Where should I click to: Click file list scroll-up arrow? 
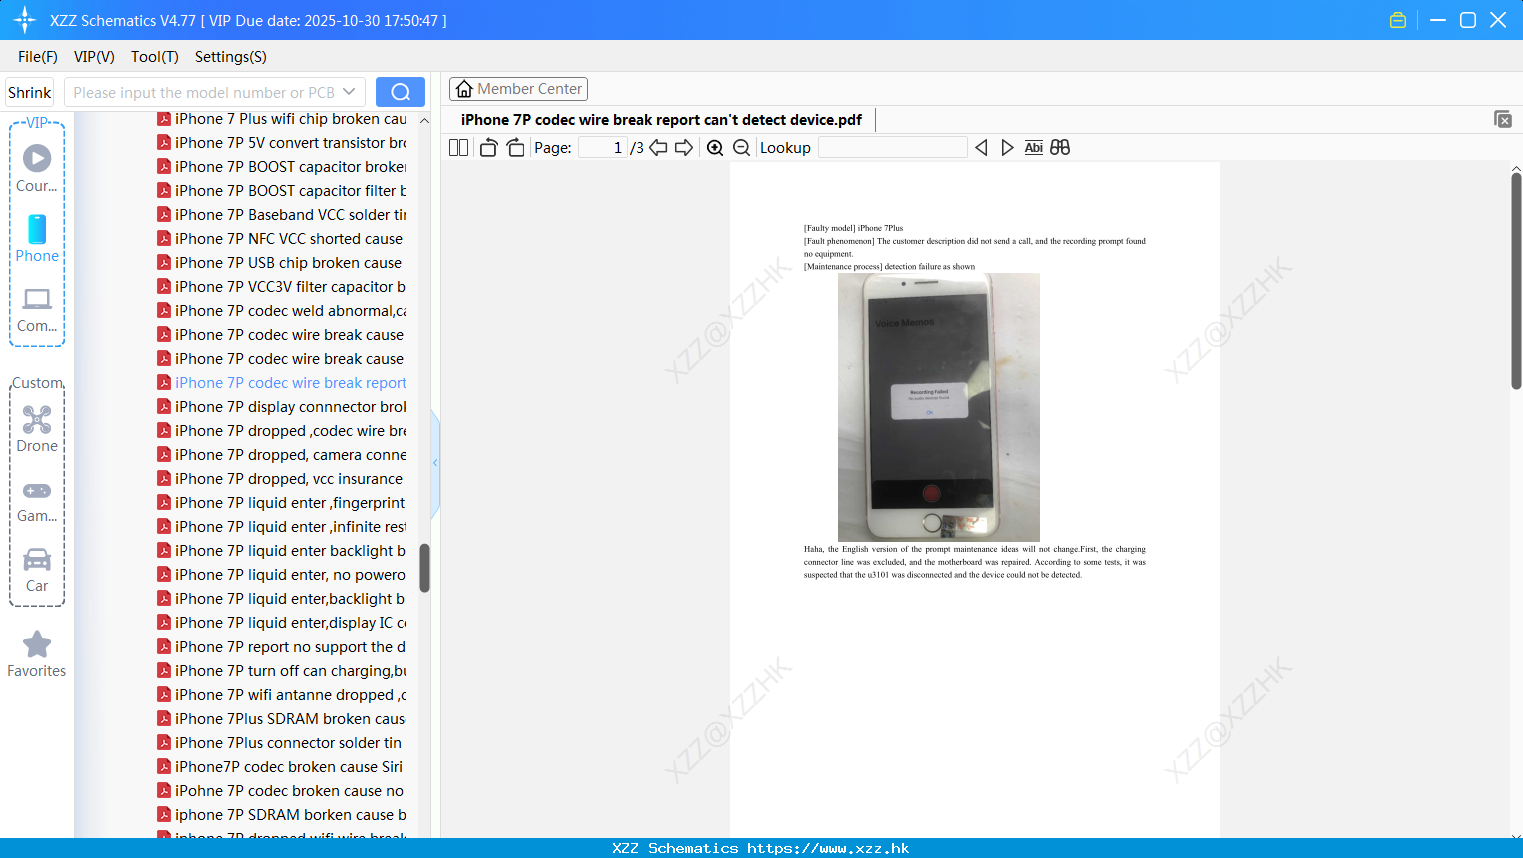point(424,120)
